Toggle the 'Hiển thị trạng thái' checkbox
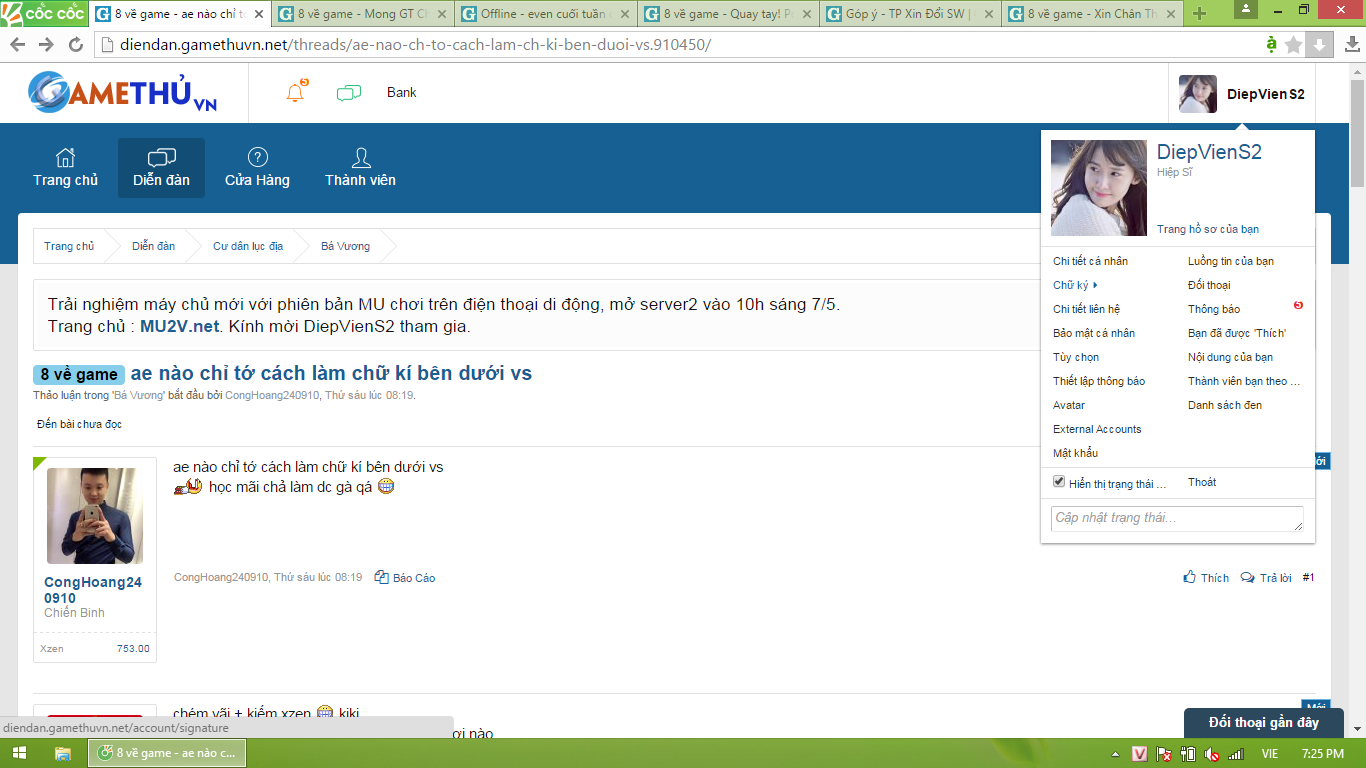This screenshot has height=768, width=1366. tap(1059, 481)
